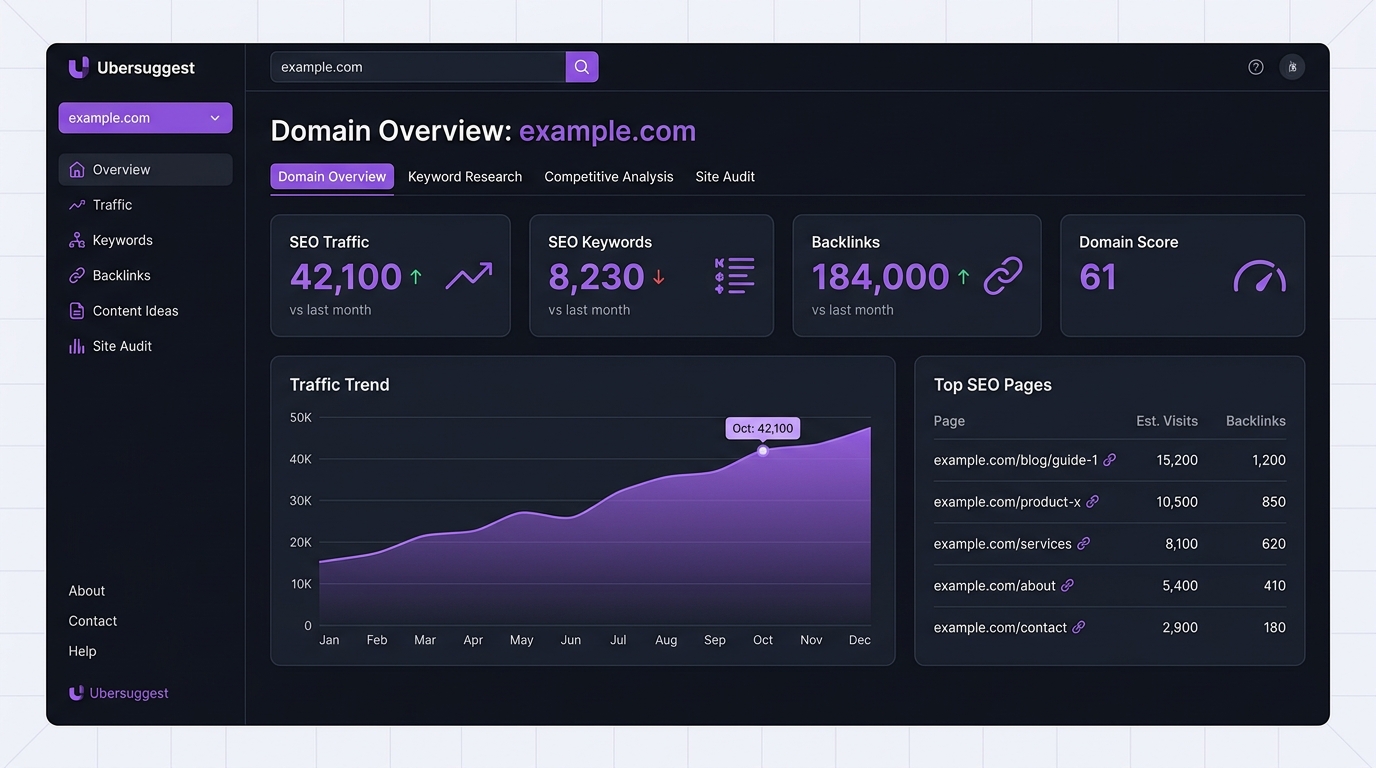
Task: Click the 50K label on chart axis
Action: [x=300, y=417]
